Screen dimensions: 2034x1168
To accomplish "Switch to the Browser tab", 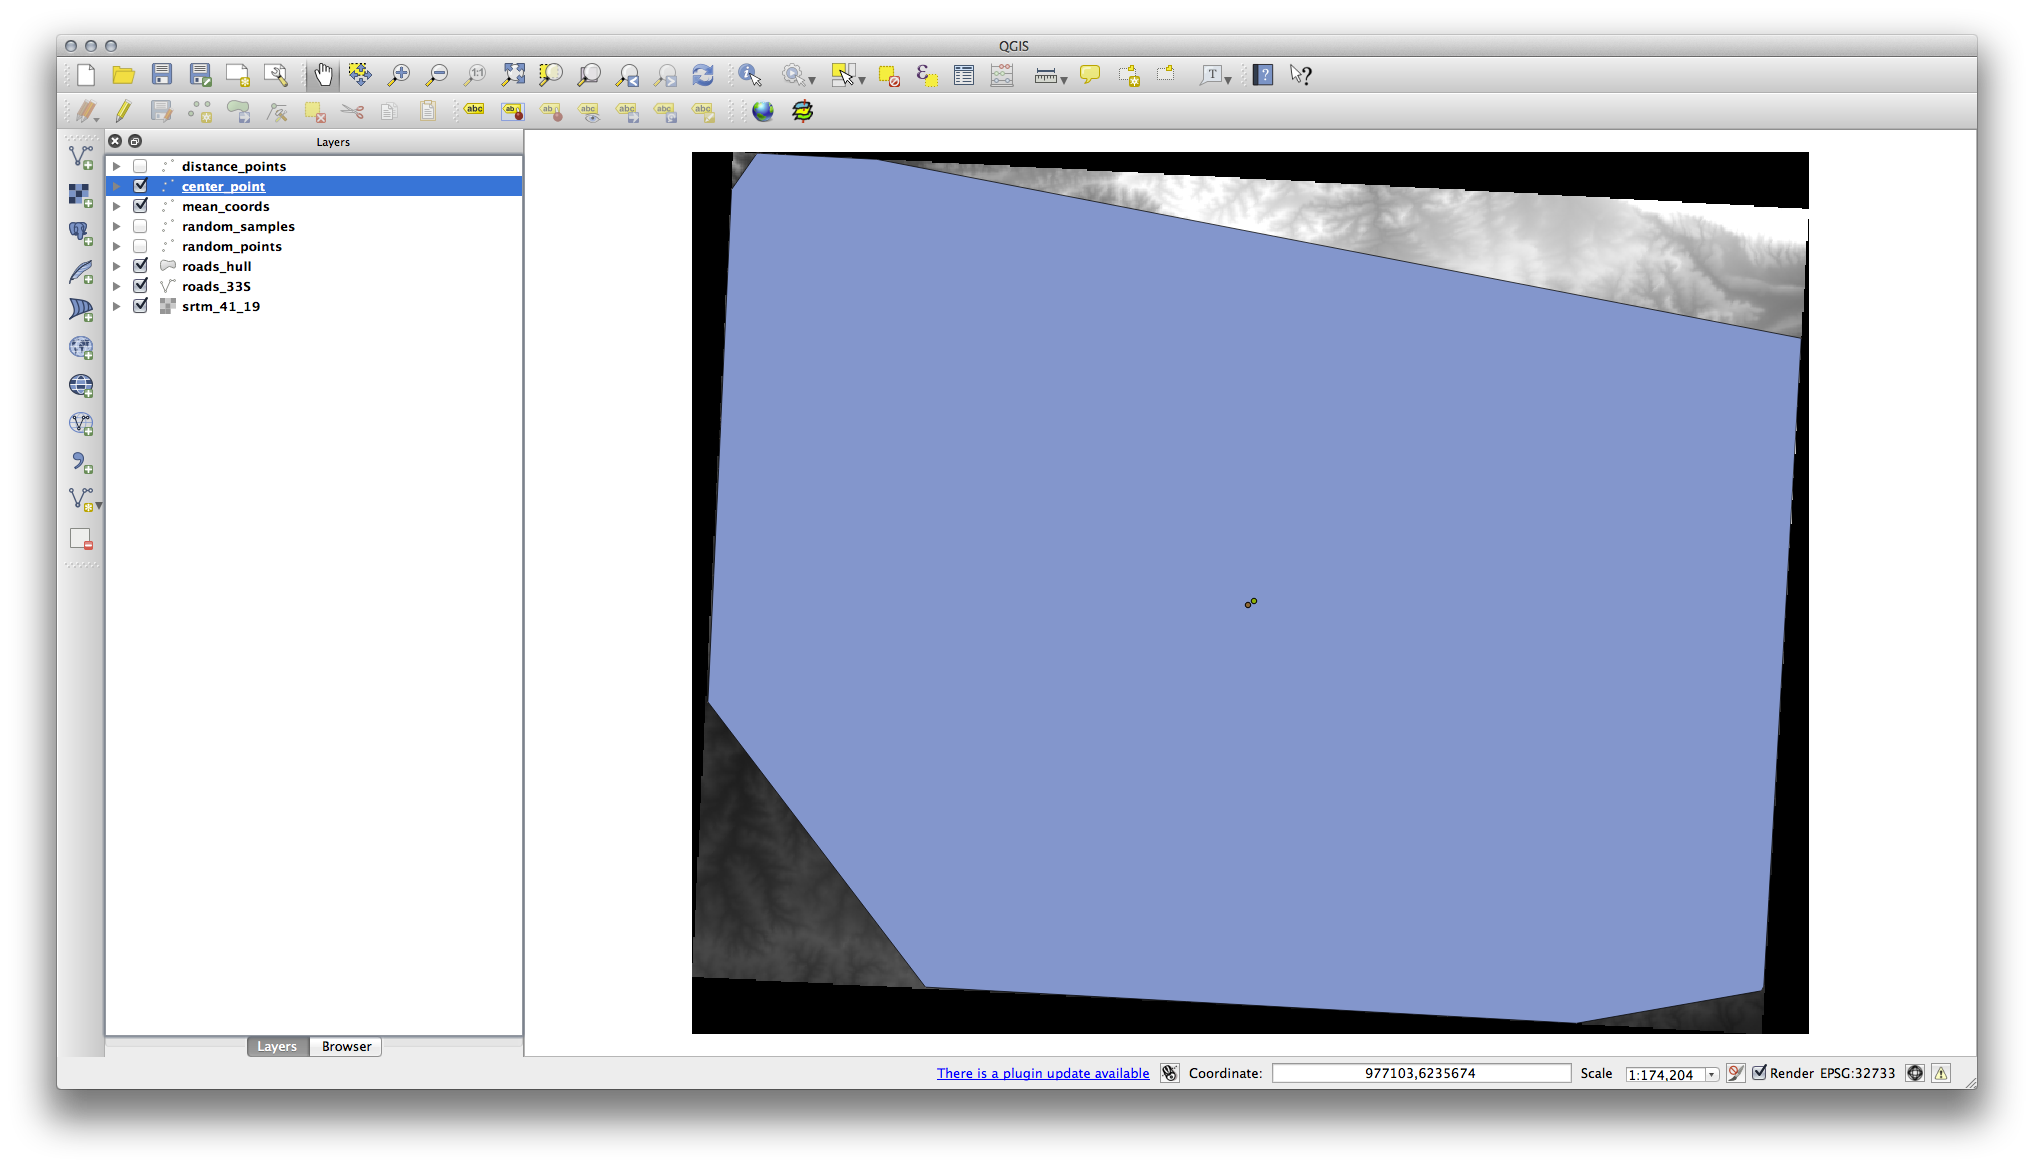I will click(x=346, y=1046).
